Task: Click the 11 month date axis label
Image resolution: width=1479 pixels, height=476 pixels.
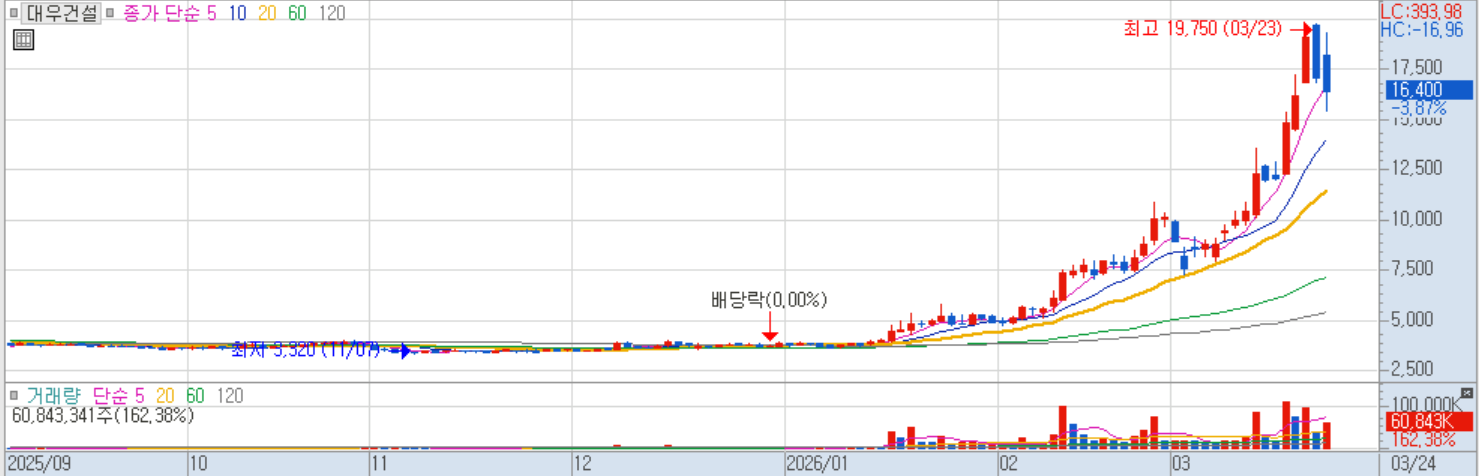Action: 380,465
